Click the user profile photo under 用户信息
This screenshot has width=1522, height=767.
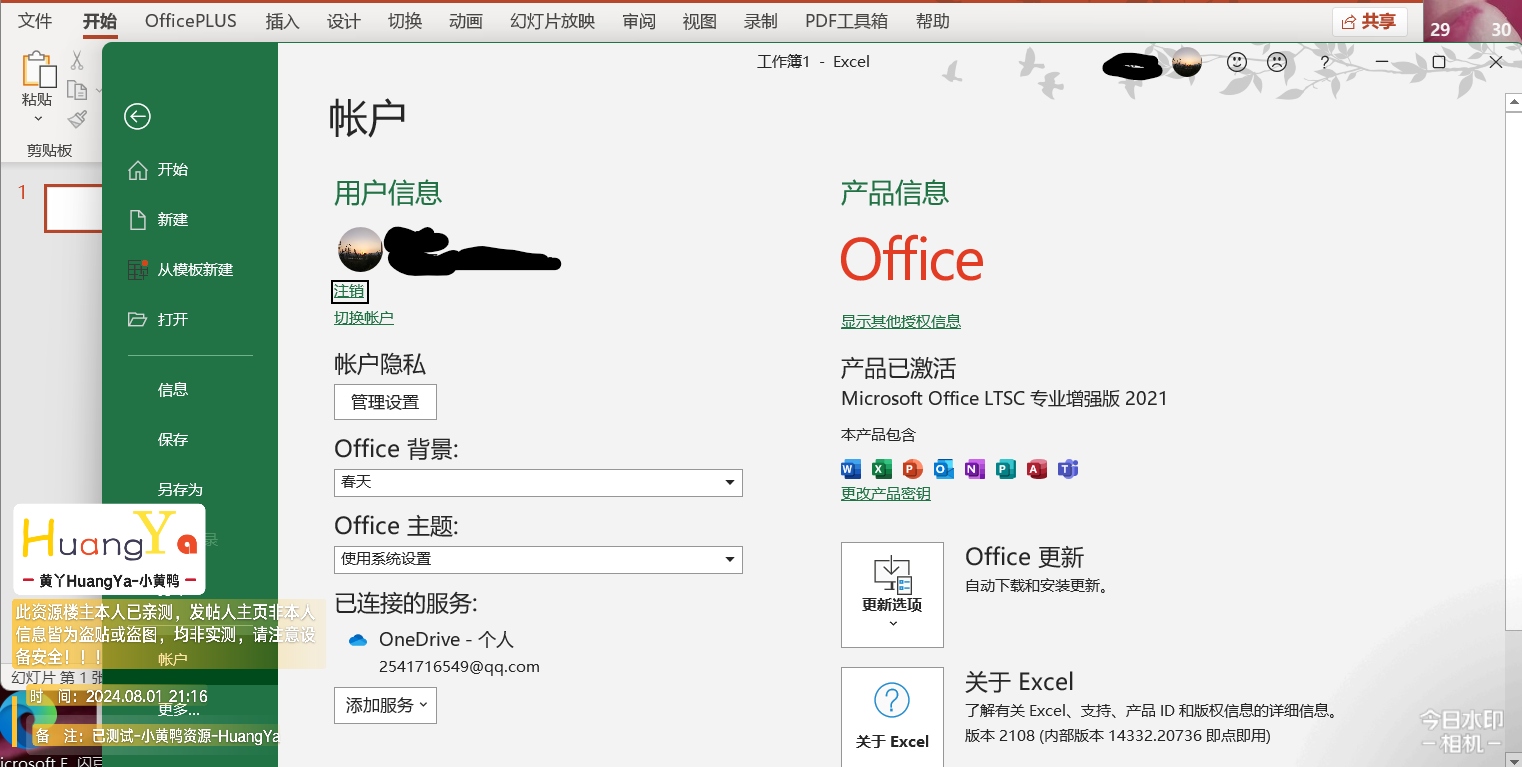pos(361,249)
